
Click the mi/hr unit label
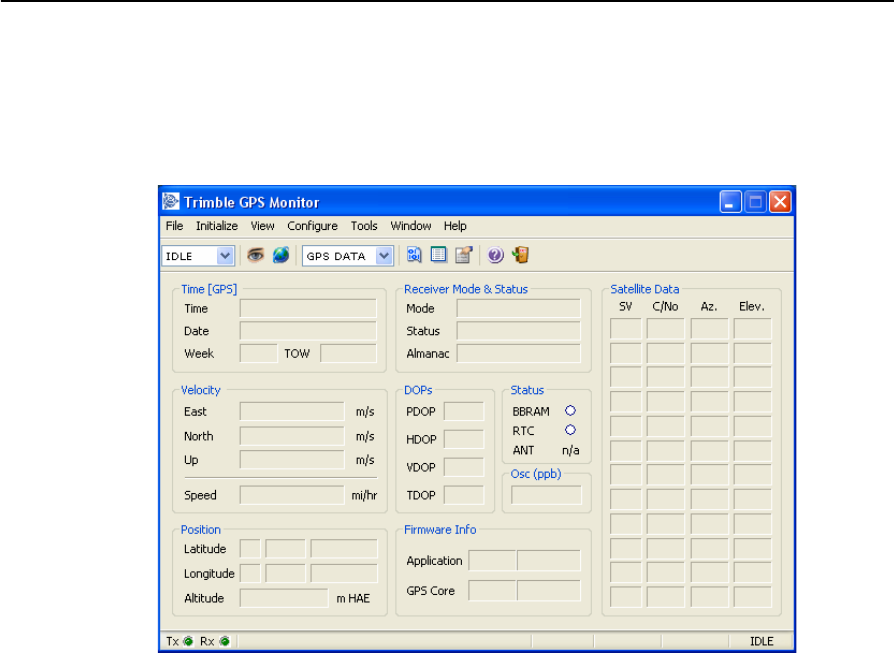tap(364, 495)
